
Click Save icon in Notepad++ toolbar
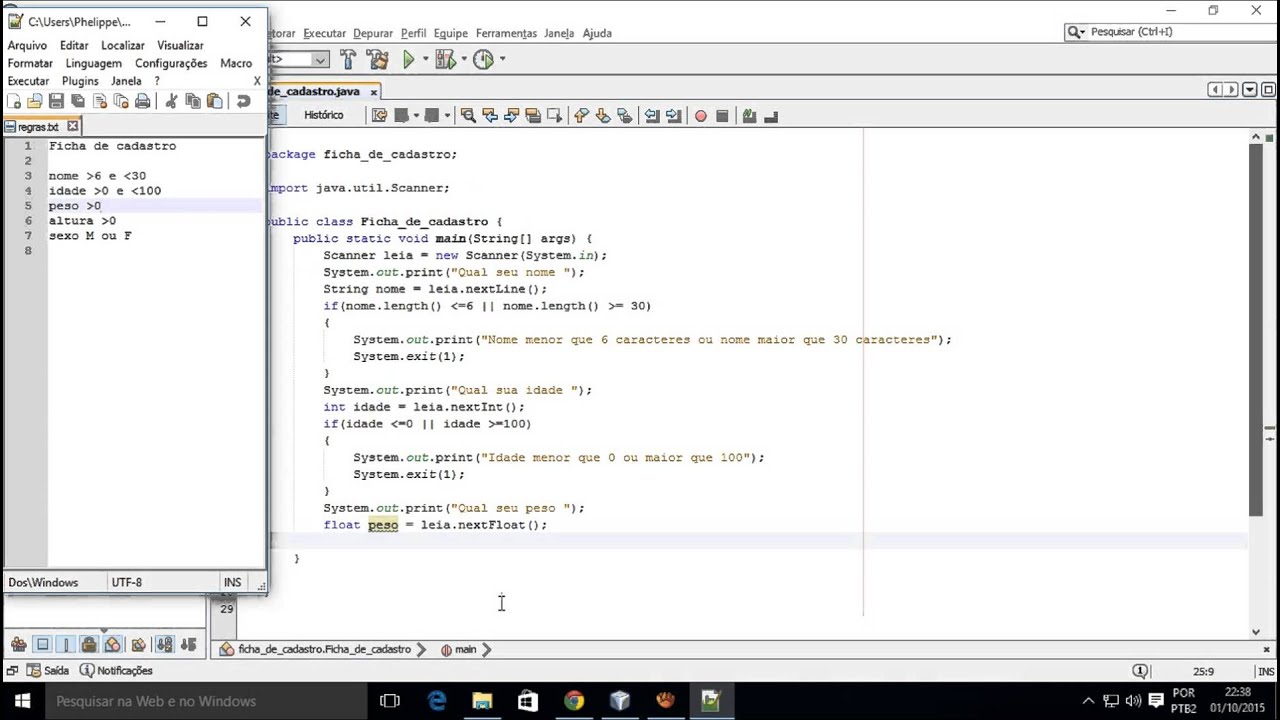56,101
